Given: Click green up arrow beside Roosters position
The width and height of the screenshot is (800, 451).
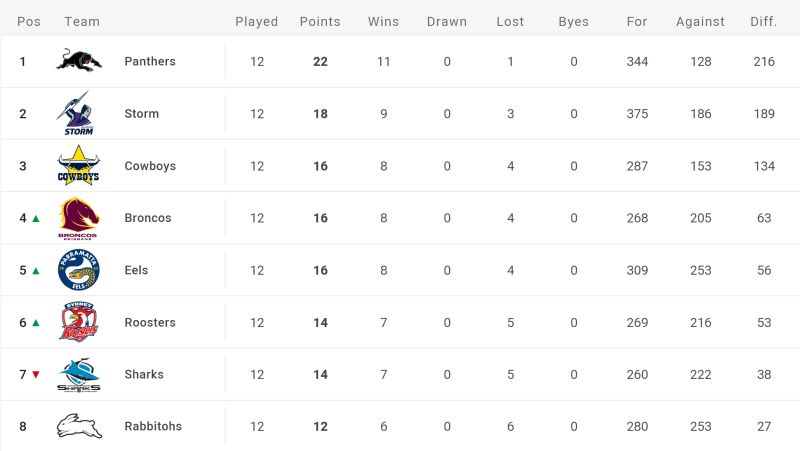Looking at the screenshot, I should click(36, 322).
